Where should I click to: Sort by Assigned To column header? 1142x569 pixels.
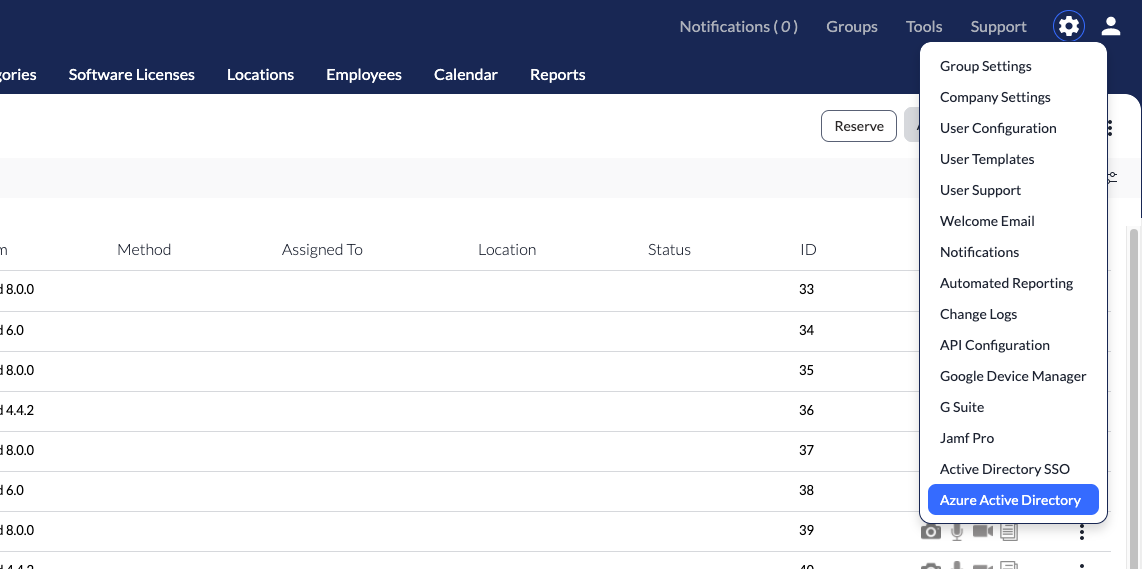coord(322,250)
